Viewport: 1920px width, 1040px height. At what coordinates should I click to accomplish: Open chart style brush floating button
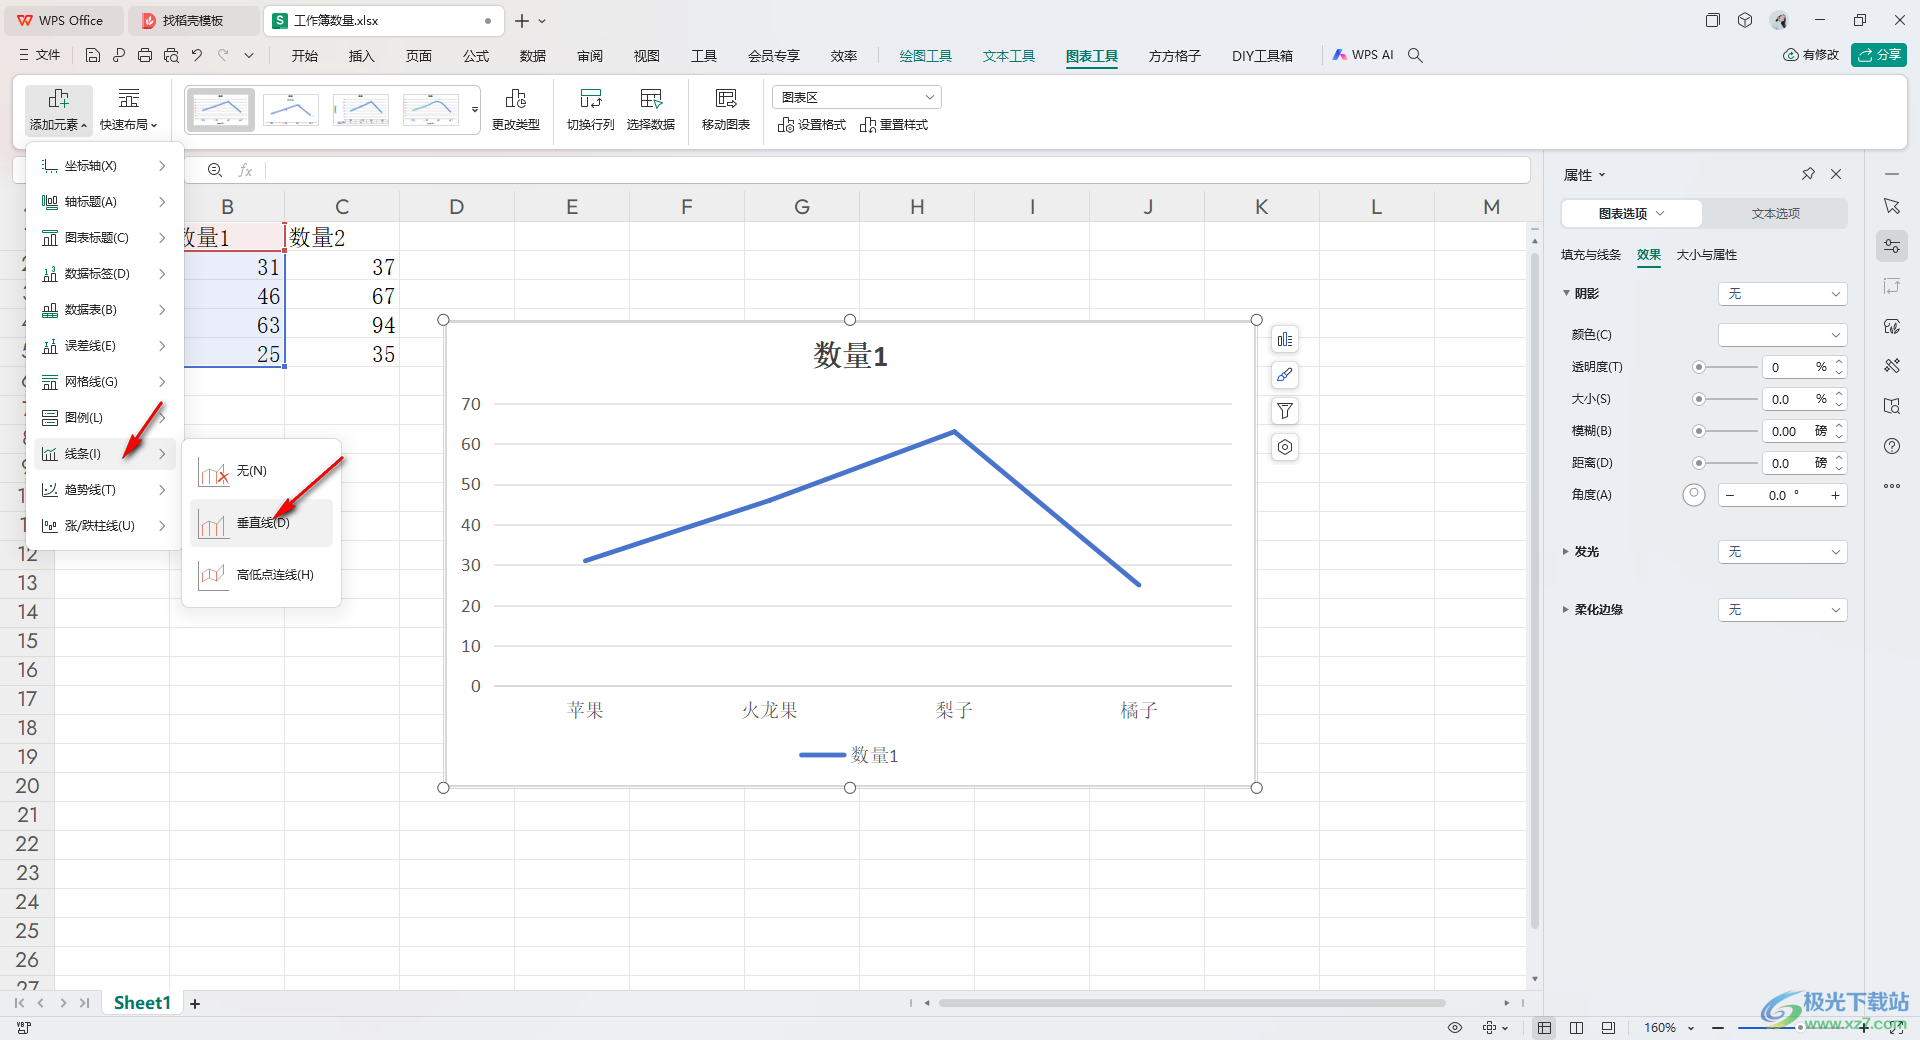(x=1285, y=375)
